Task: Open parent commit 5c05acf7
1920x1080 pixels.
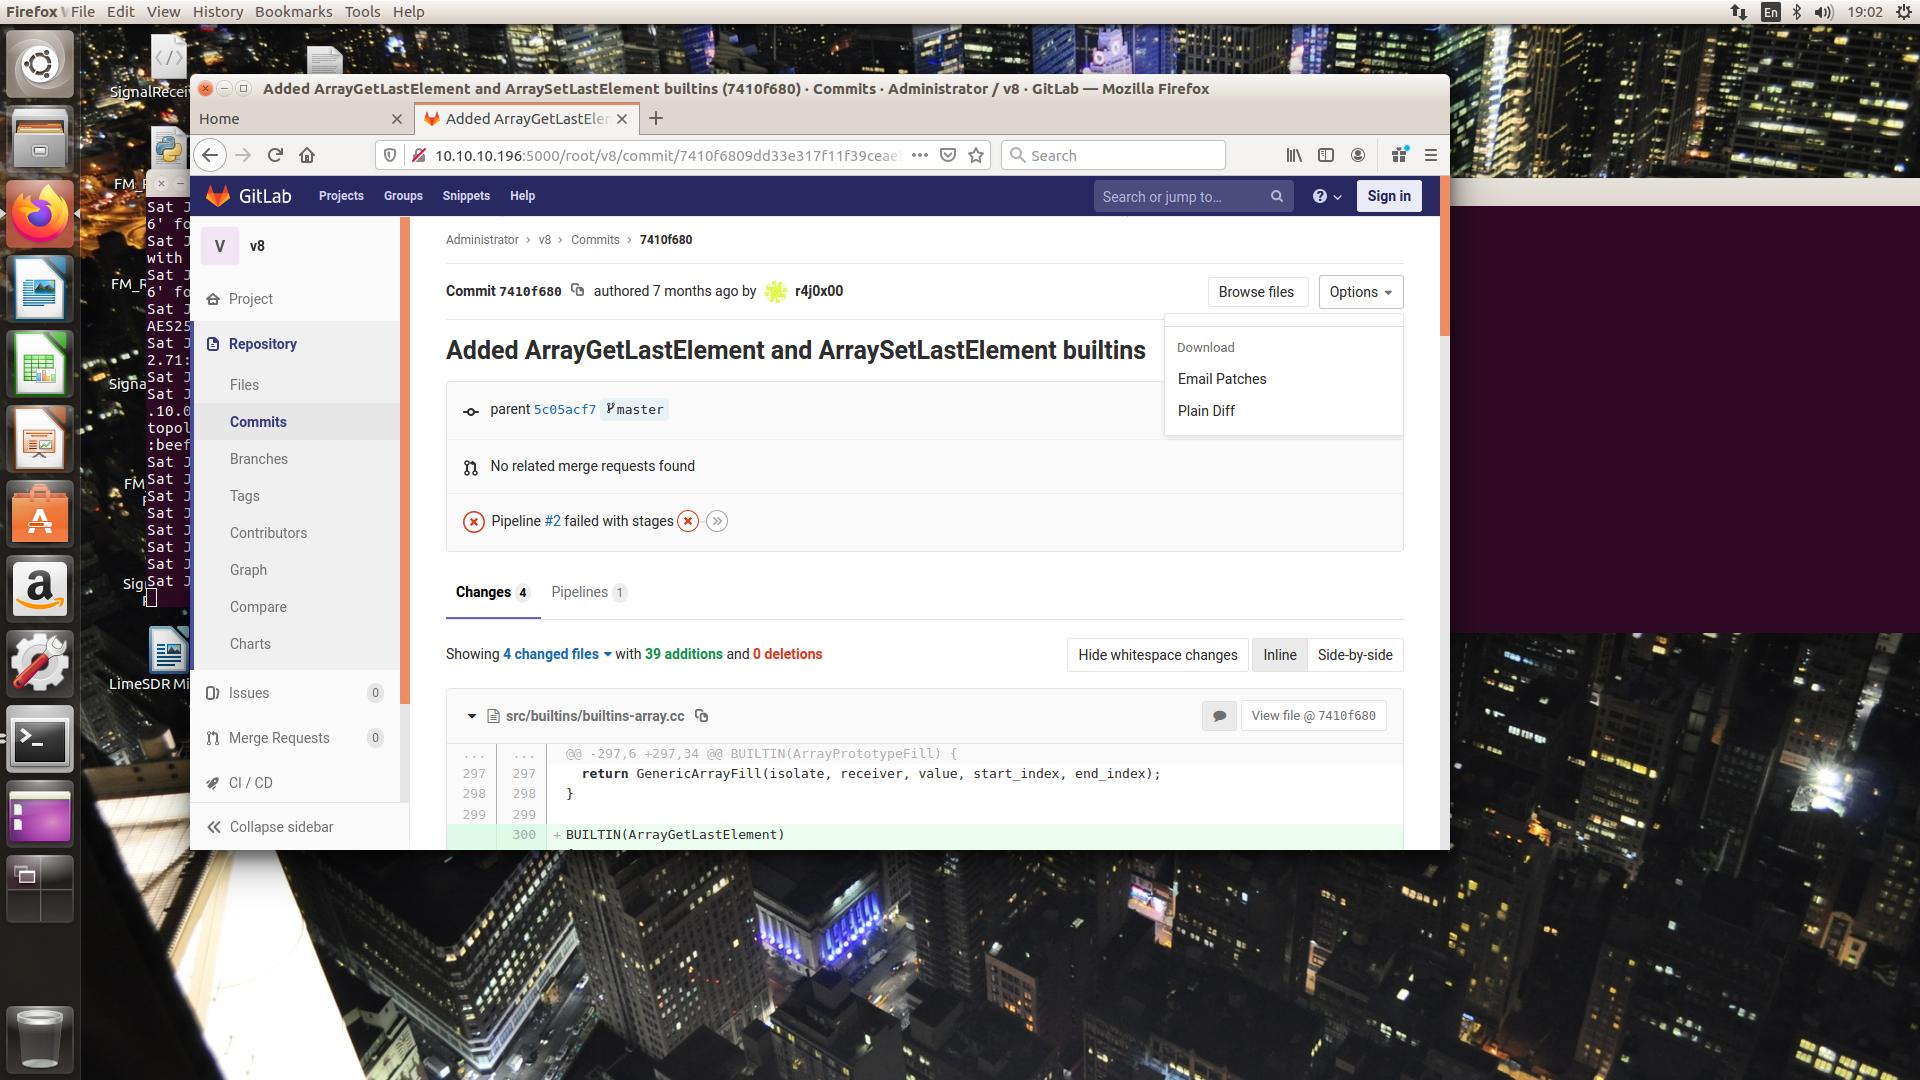Action: pyautogui.click(x=564, y=410)
